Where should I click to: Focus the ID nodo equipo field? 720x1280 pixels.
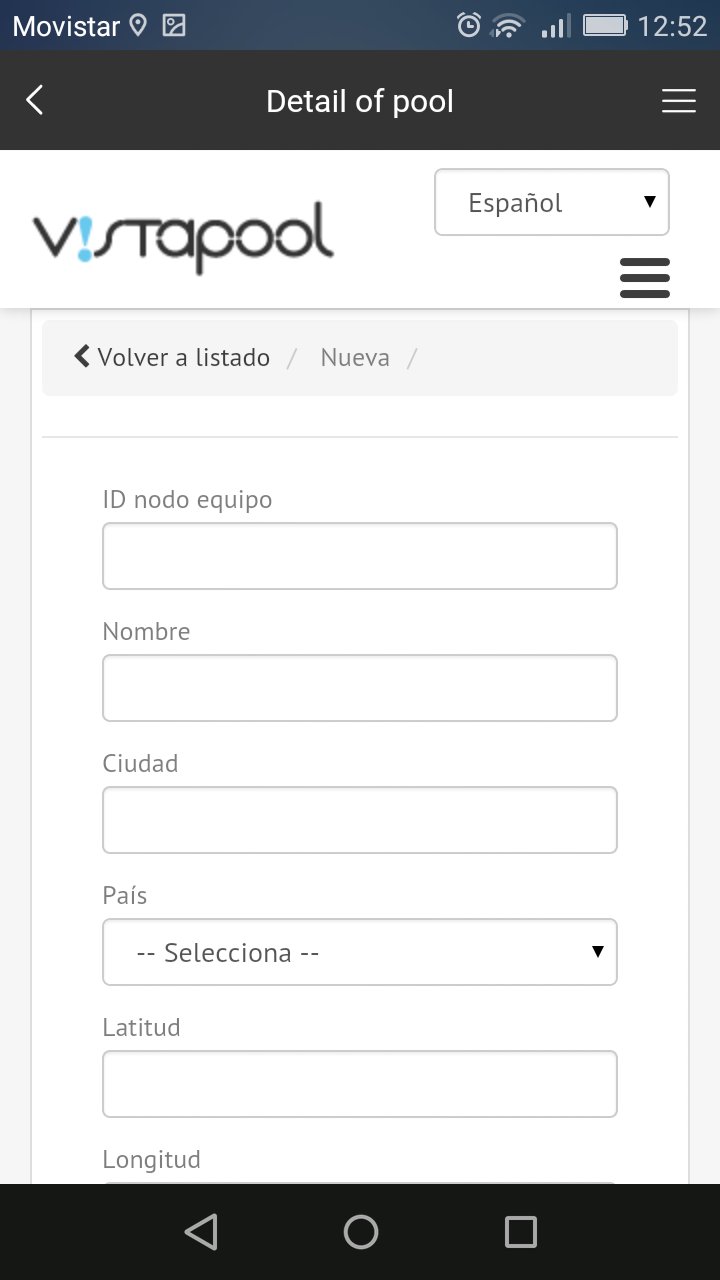click(x=359, y=556)
